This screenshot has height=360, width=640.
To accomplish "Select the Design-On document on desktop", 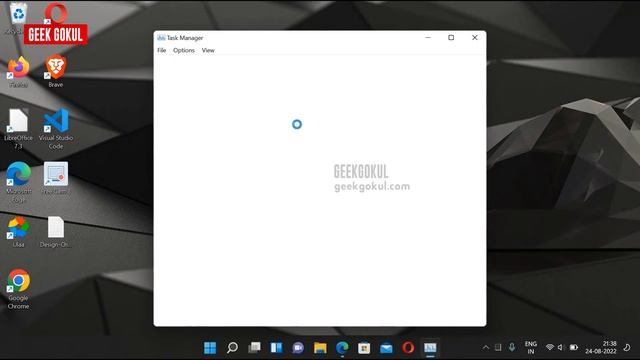I will pyautogui.click(x=56, y=232).
